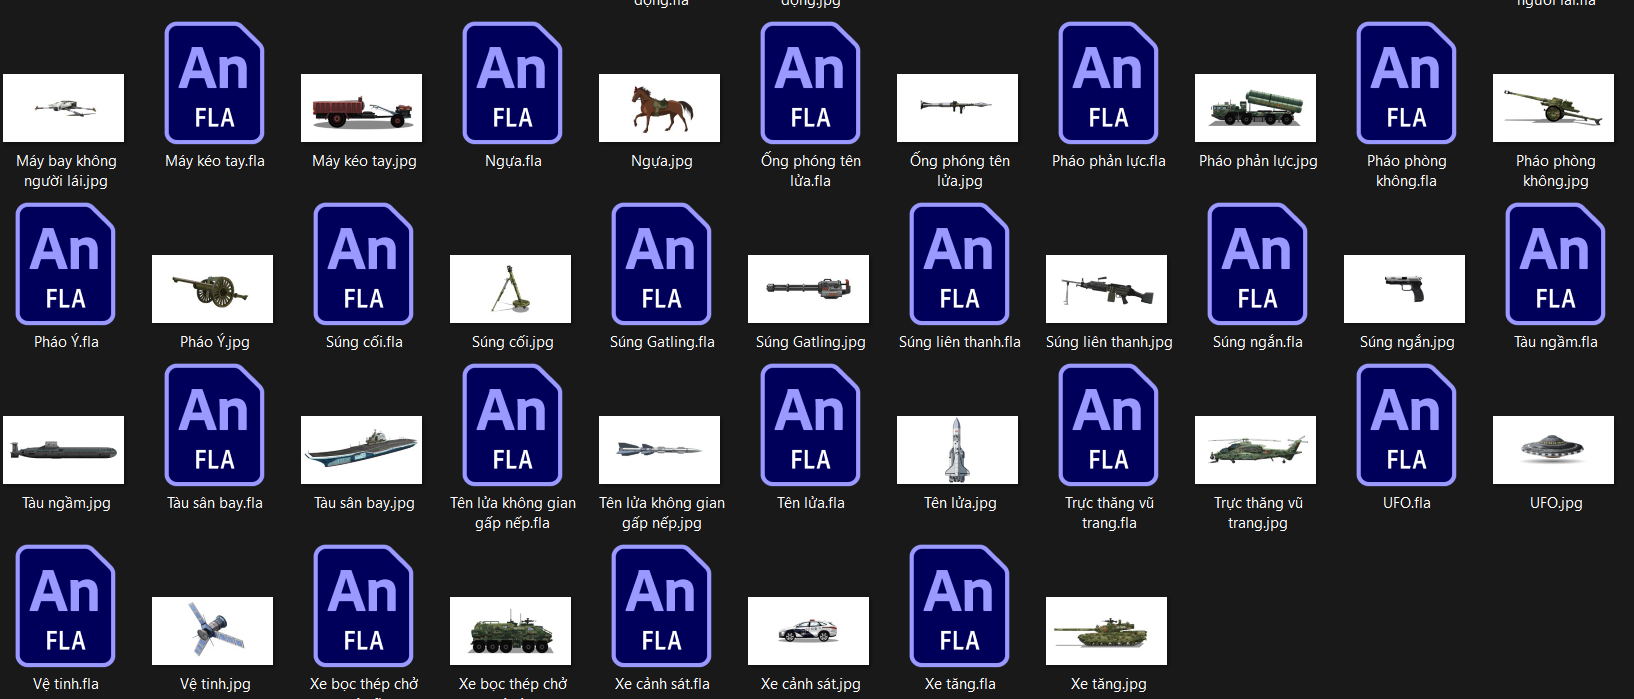1634x699 pixels.
Task: Select Xe cảnh sát.fla file icon
Action: tap(661, 607)
